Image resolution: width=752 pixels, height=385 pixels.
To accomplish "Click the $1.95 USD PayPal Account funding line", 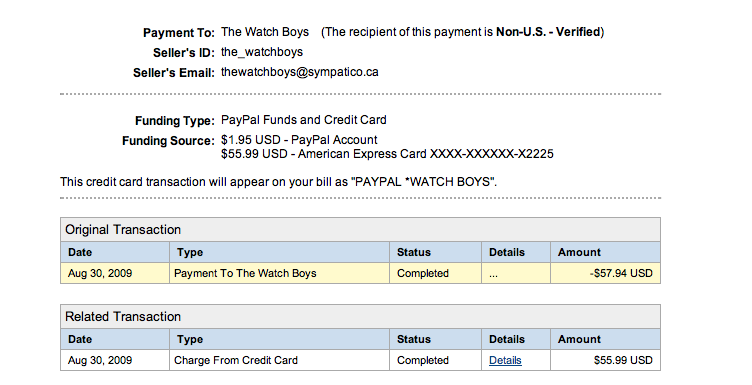I will [x=299, y=140].
